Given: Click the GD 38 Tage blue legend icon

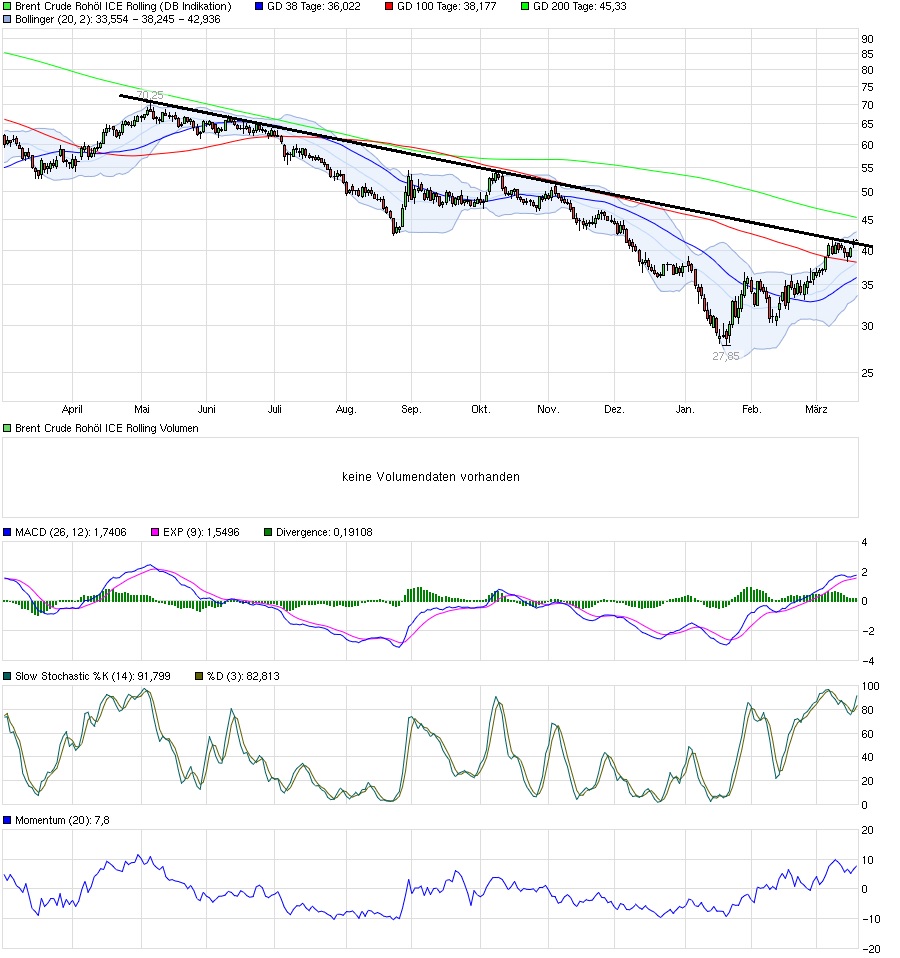Looking at the screenshot, I should click(257, 7).
